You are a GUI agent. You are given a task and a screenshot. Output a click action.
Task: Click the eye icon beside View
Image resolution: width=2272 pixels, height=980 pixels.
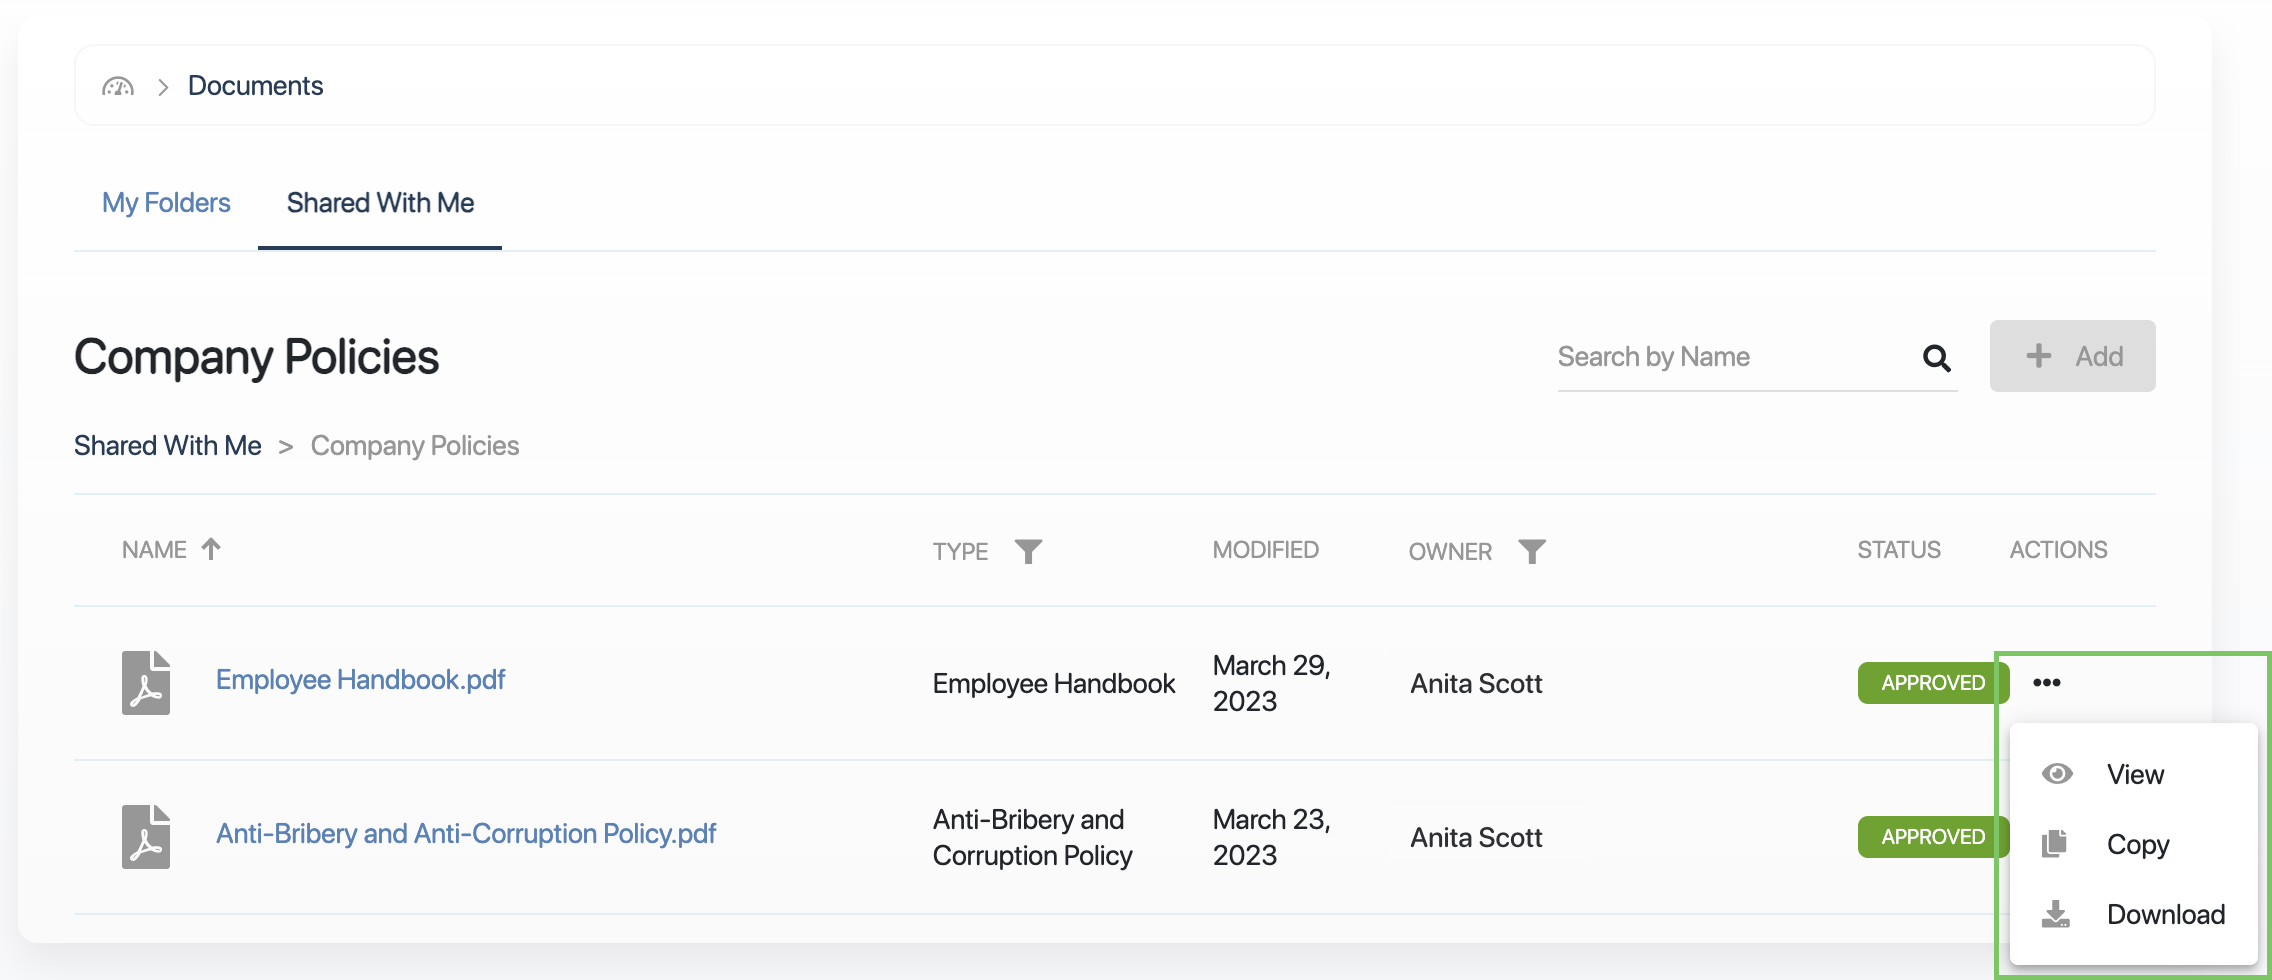pyautogui.click(x=2057, y=774)
